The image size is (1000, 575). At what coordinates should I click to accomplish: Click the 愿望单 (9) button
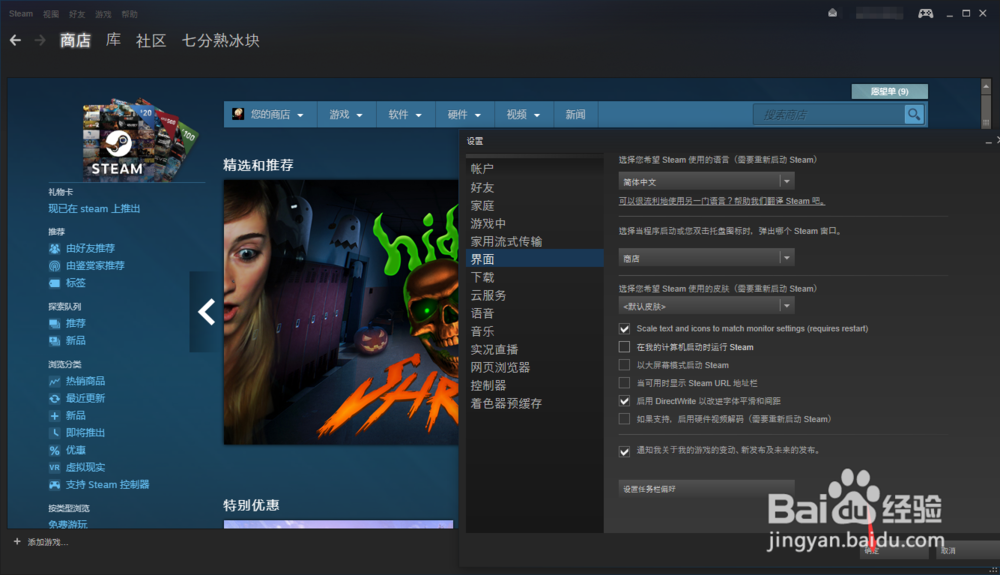click(x=889, y=92)
